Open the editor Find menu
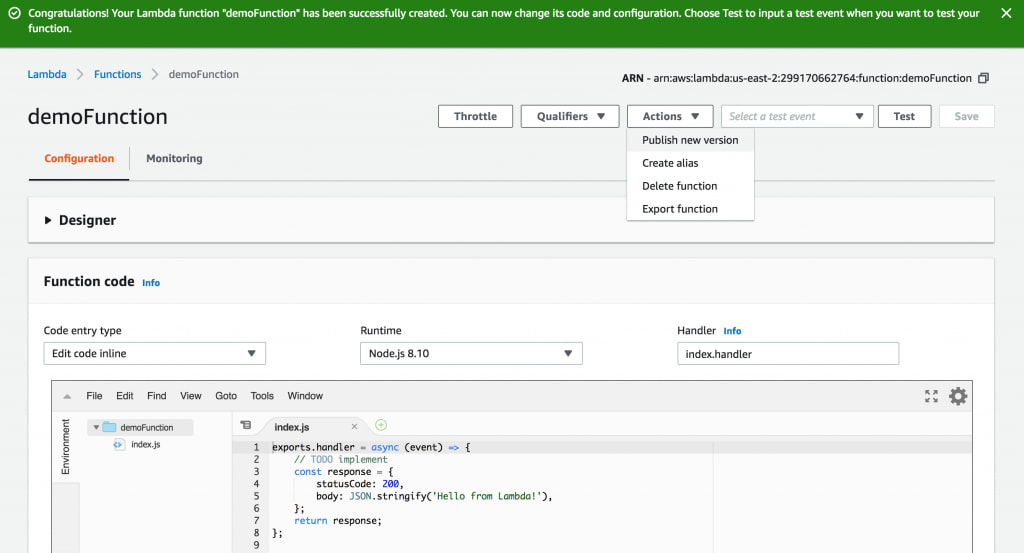The height and width of the screenshot is (553, 1024). pos(157,396)
